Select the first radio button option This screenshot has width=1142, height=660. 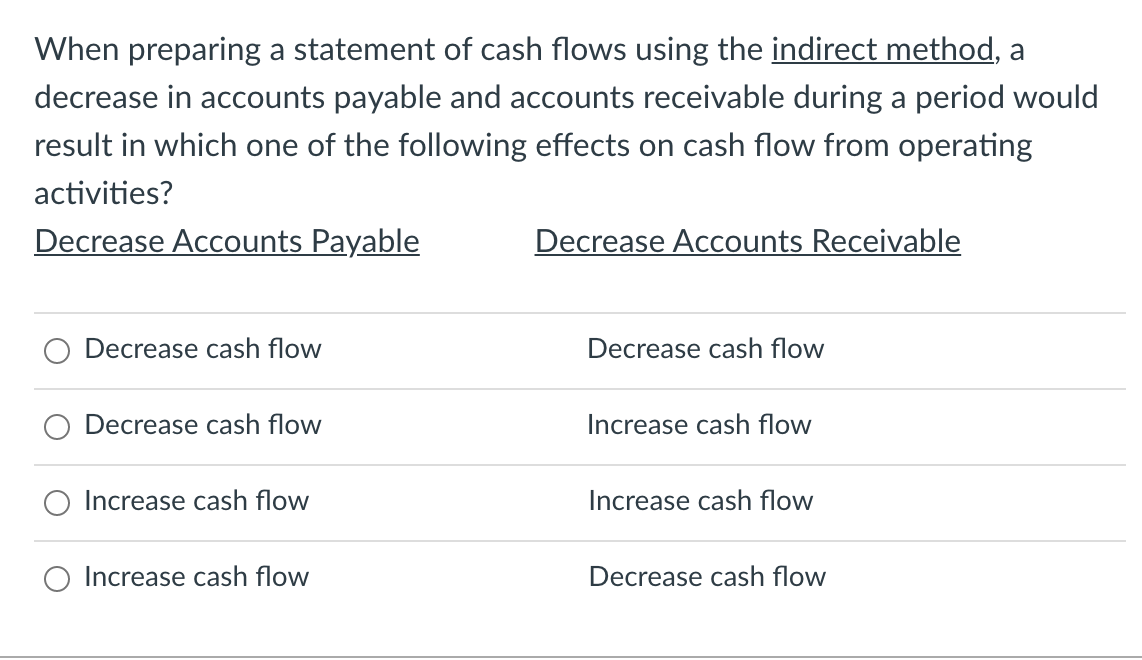(x=57, y=351)
